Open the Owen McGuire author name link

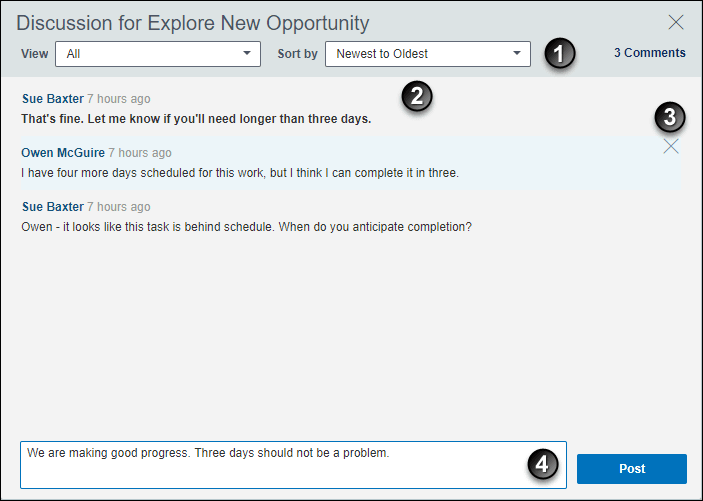63,152
